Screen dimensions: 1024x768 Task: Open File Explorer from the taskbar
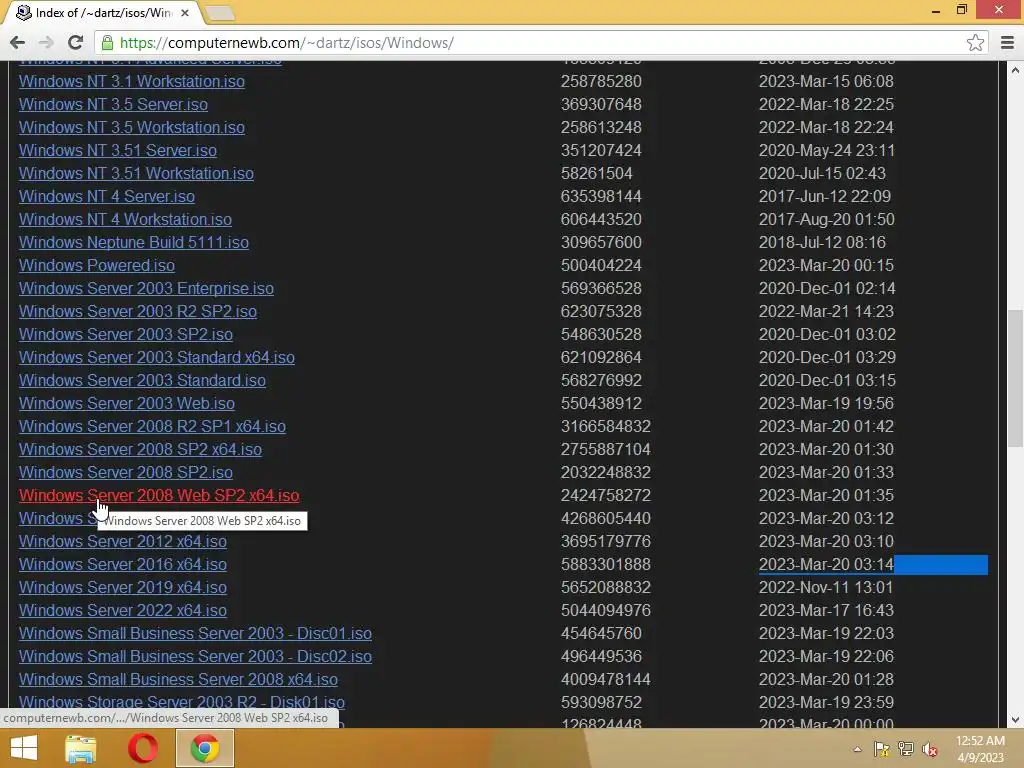coord(81,748)
